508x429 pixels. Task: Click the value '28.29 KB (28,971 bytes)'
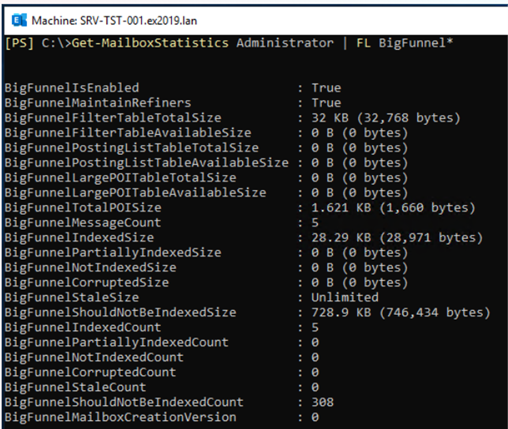coord(397,238)
